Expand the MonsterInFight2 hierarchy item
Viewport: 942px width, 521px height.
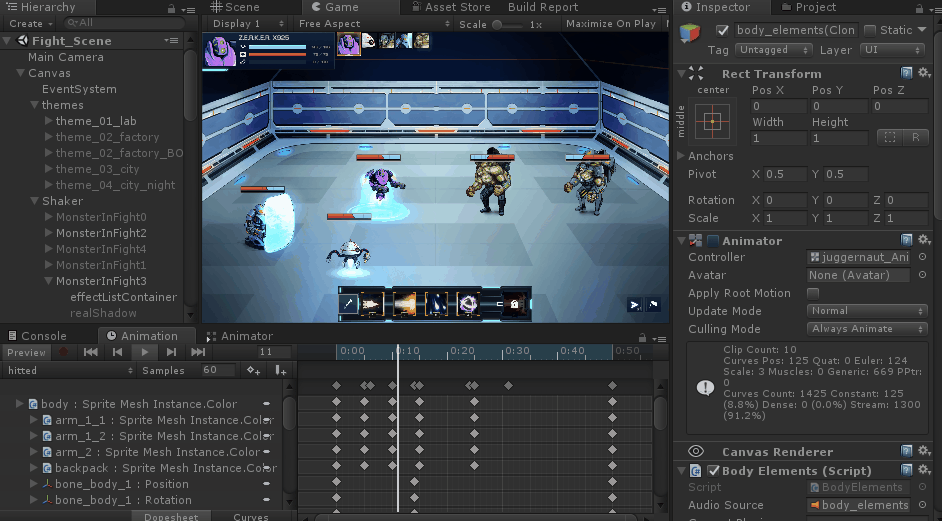[47, 233]
